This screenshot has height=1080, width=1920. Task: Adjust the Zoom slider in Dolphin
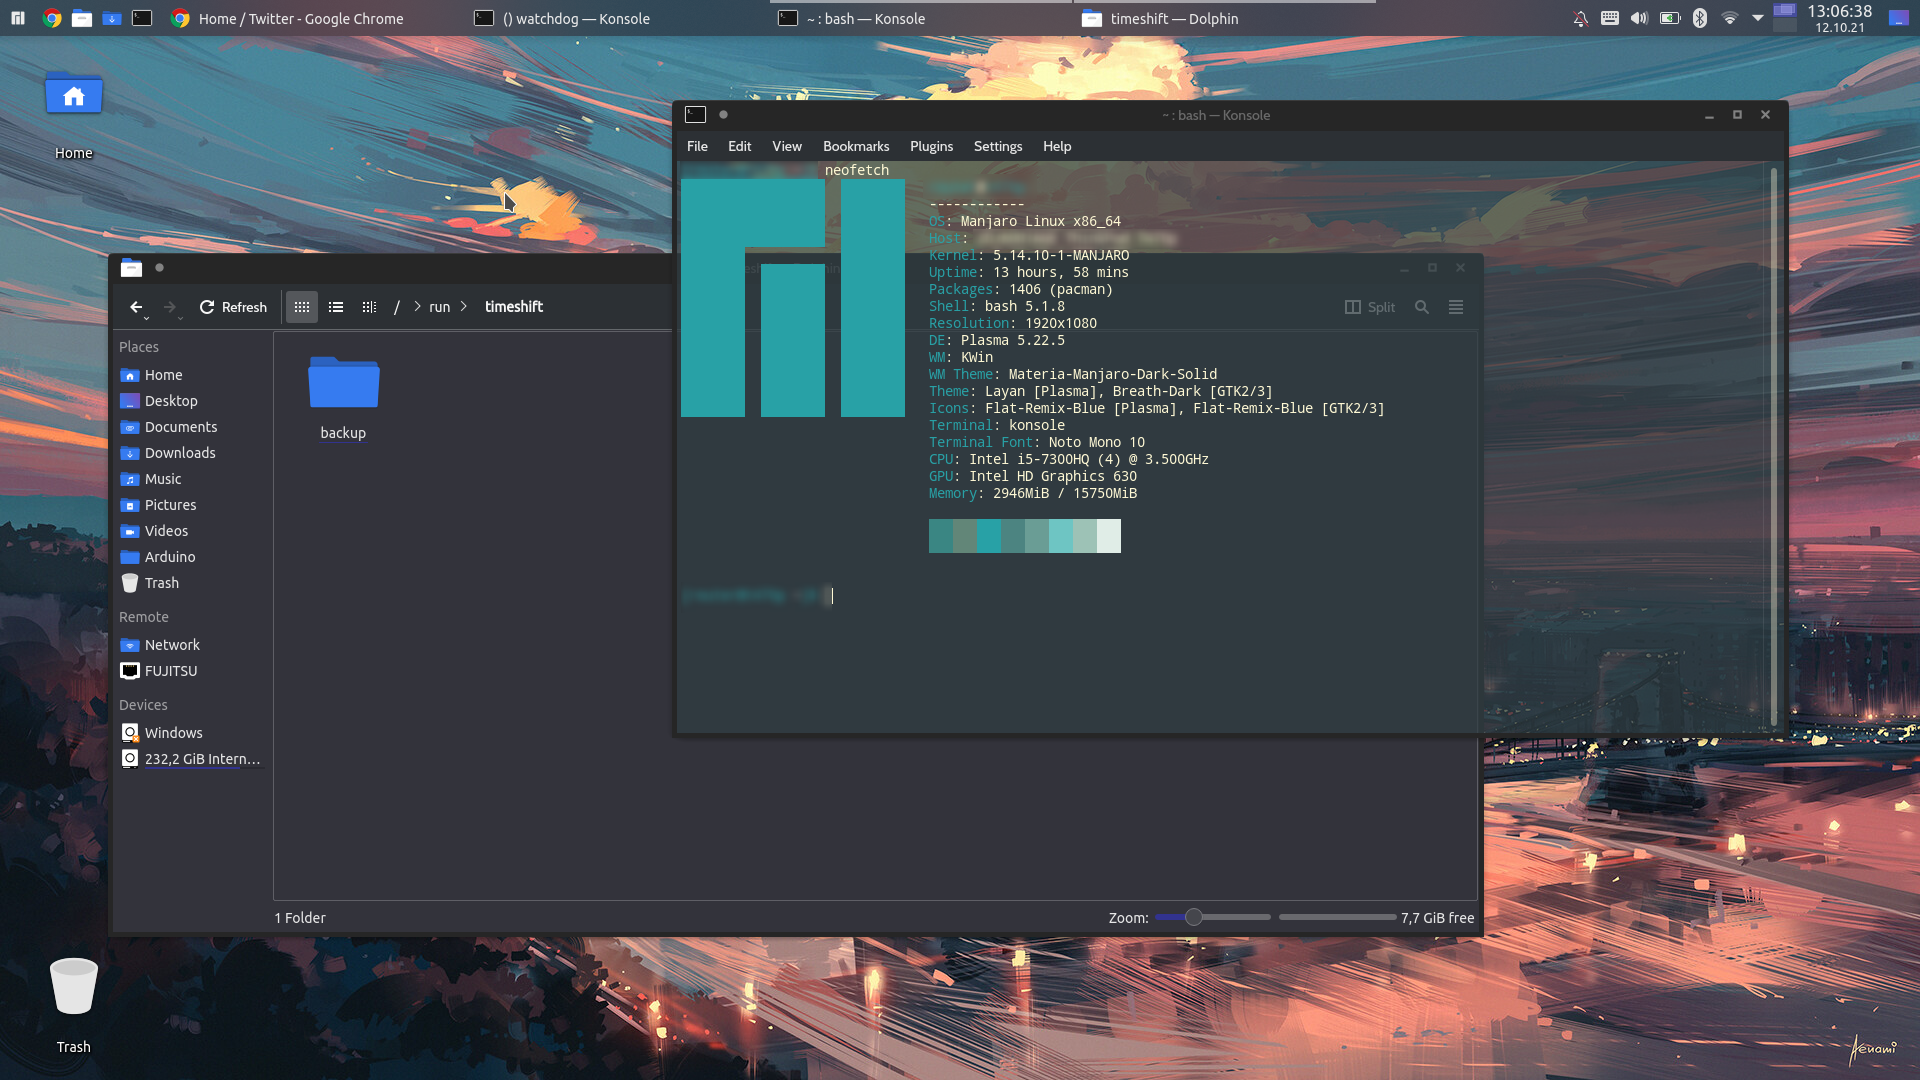click(x=1192, y=917)
